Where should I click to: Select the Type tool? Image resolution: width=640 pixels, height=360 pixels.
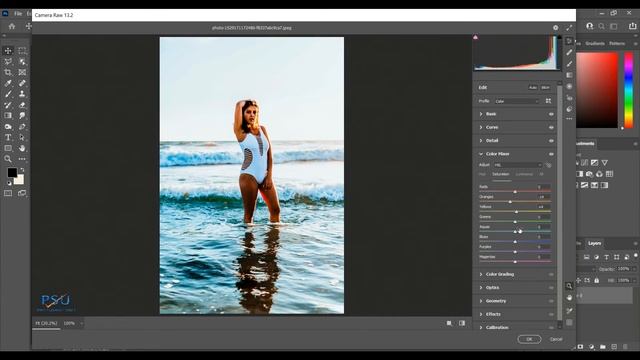tap(8, 138)
